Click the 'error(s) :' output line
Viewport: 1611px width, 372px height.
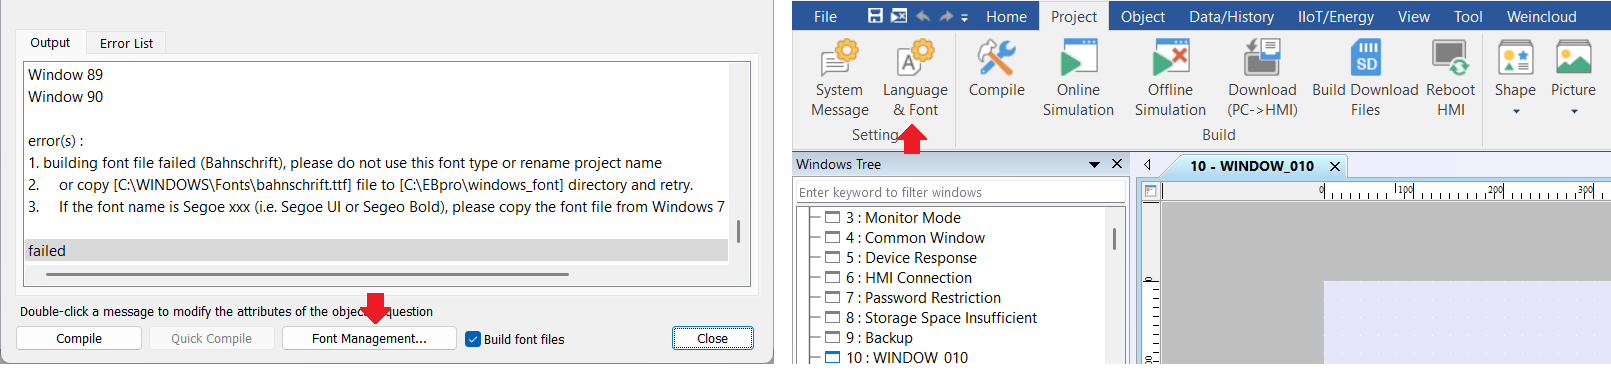click(55, 141)
